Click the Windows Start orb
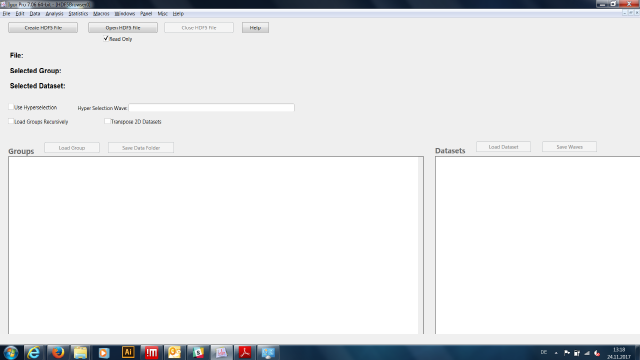Image resolution: width=640 pixels, height=360 pixels. pyautogui.click(x=11, y=352)
